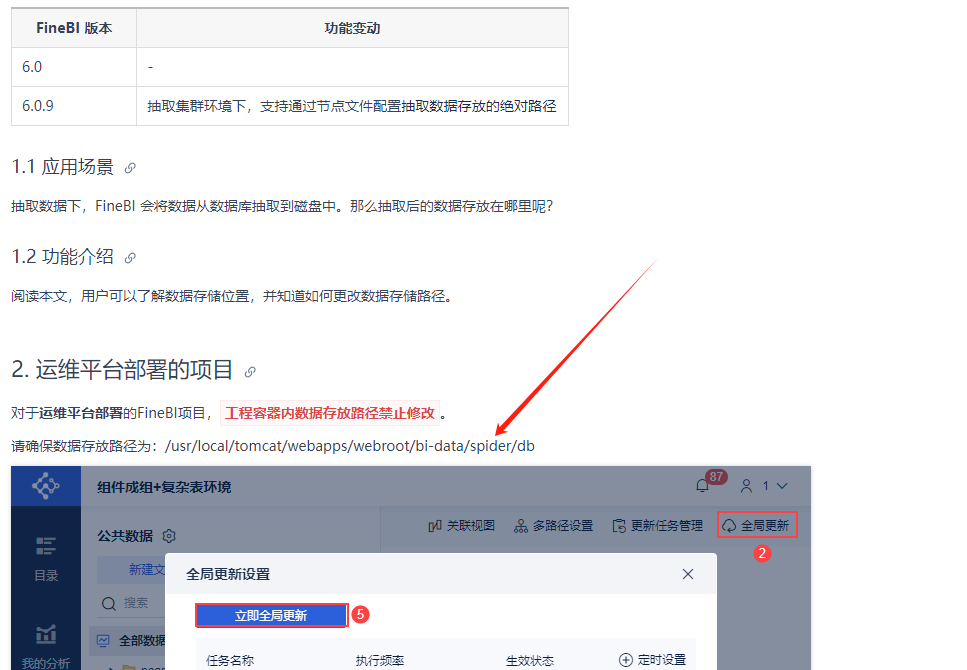Viewport: 967px width, 670px height.
Task: Click the 全局更新设置 dialog title
Action: pyautogui.click(x=228, y=574)
